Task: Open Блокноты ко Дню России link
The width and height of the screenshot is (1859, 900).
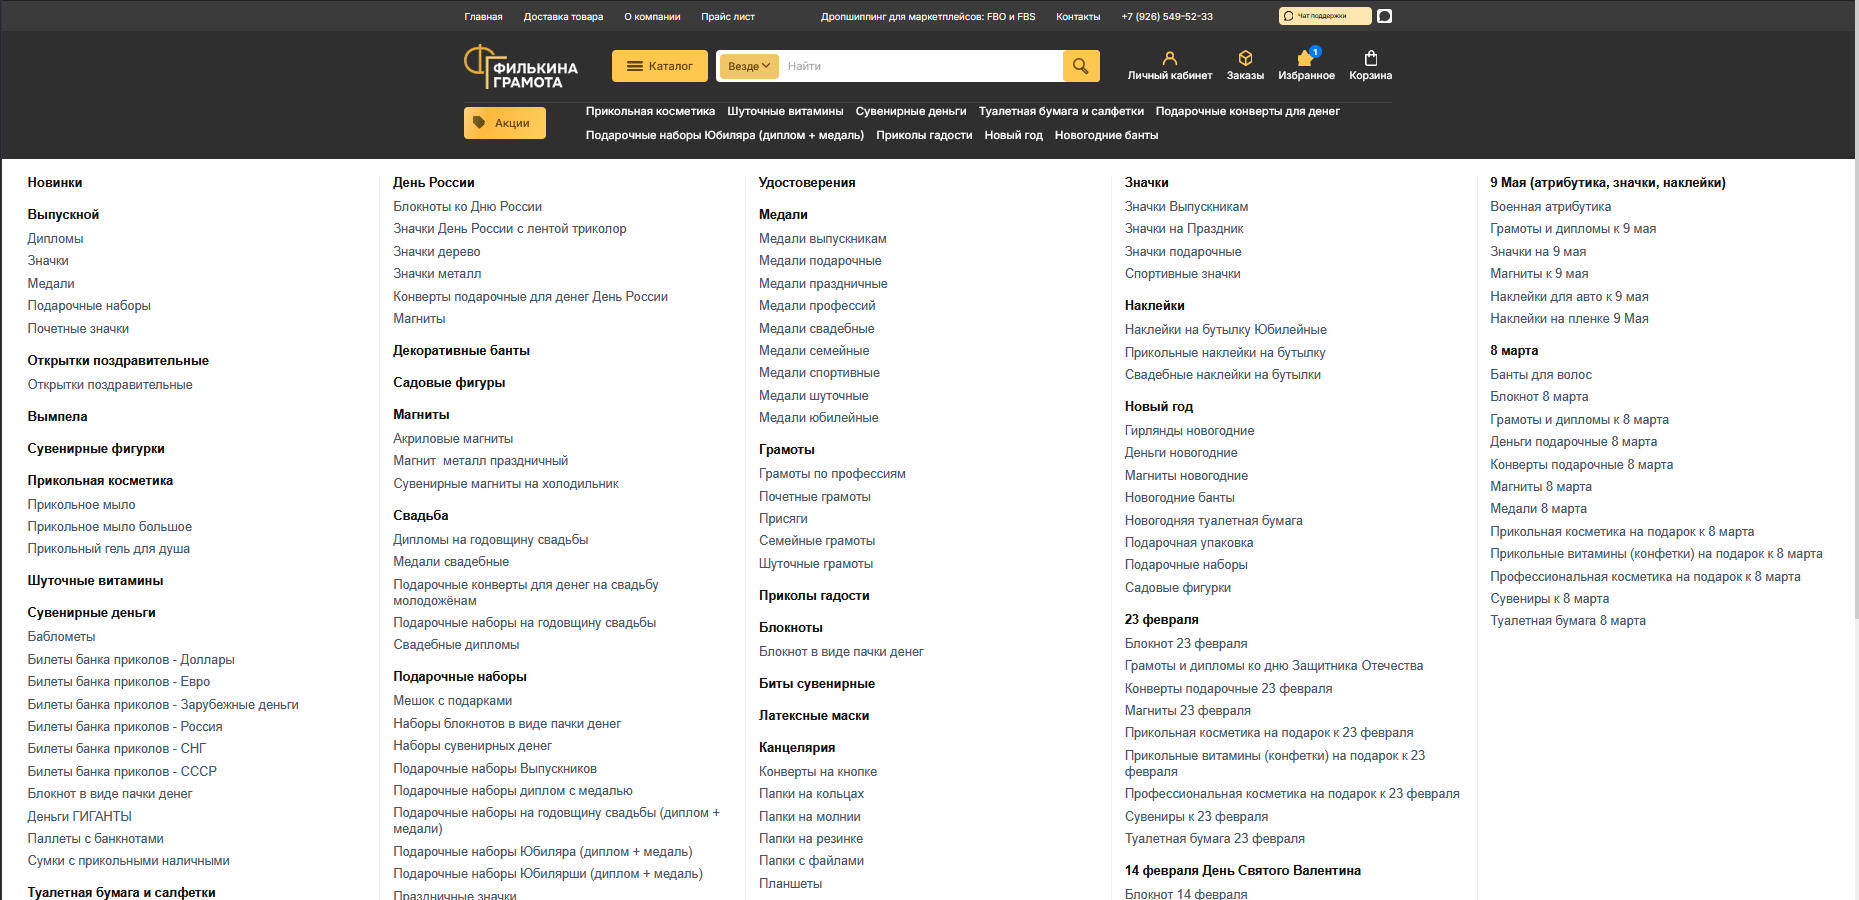Action: pyautogui.click(x=467, y=207)
